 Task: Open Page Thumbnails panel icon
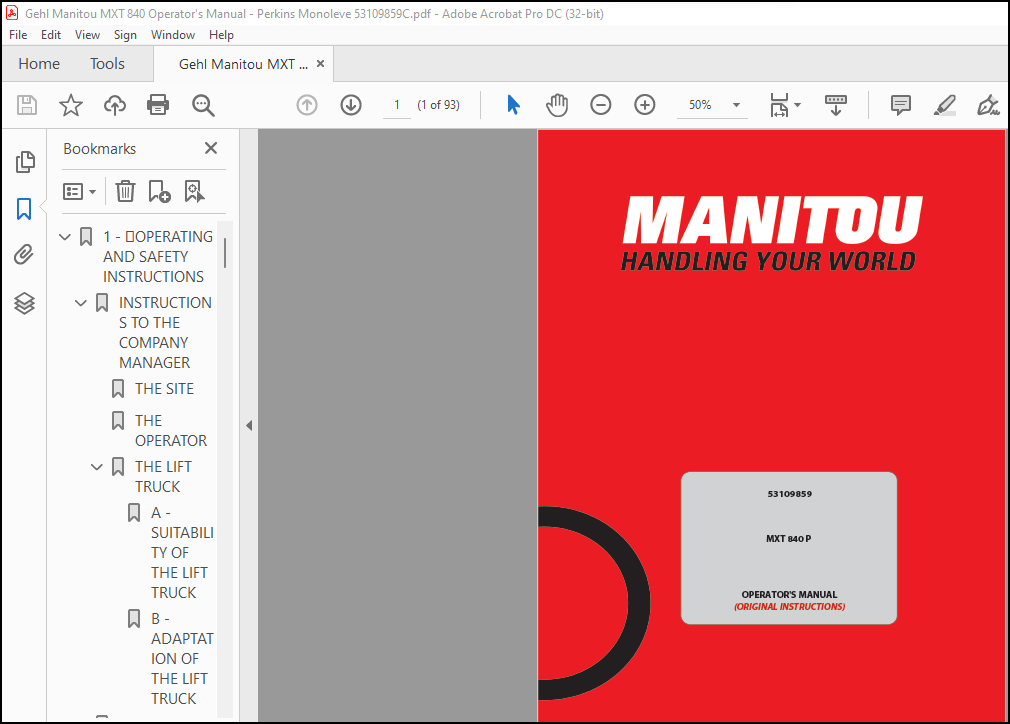pyautogui.click(x=24, y=162)
